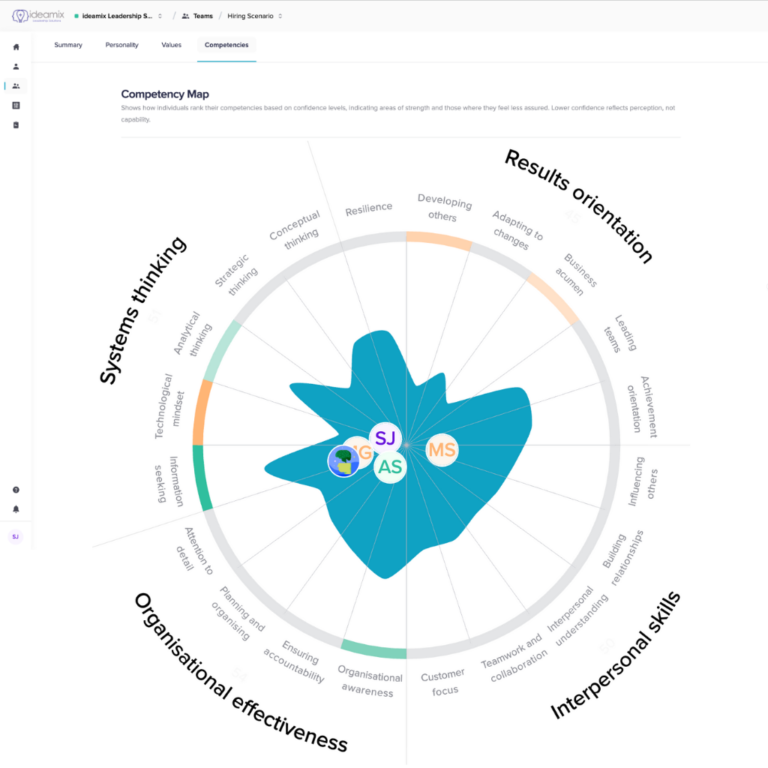
Task: Click the green Information seeking ring segment
Action: (x=198, y=477)
